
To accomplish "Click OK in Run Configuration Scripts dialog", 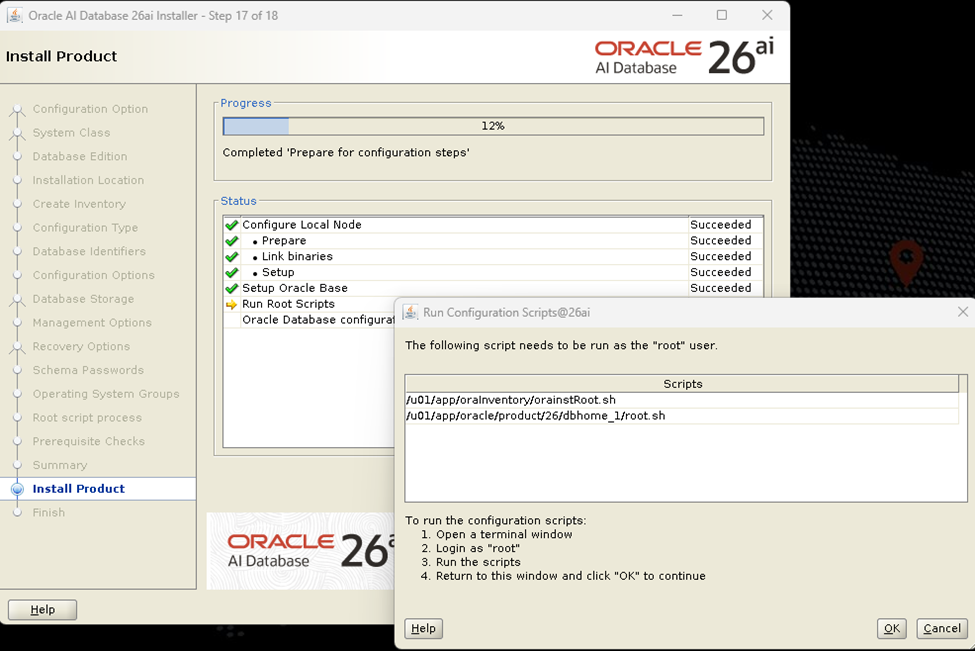I will [892, 628].
